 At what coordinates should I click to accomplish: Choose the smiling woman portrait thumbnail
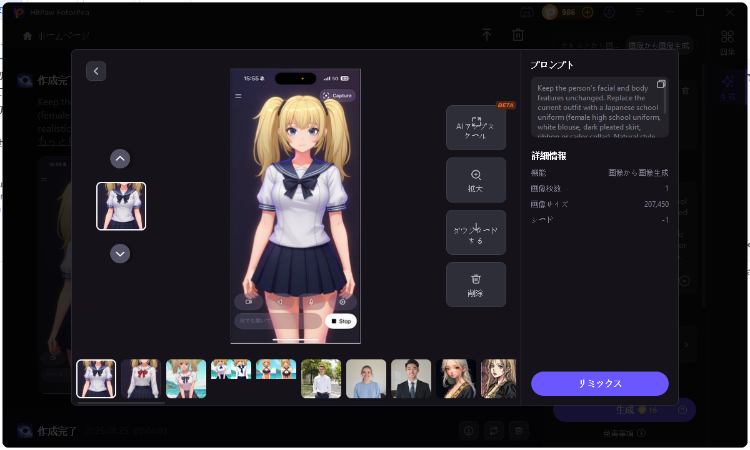[x=366, y=379]
